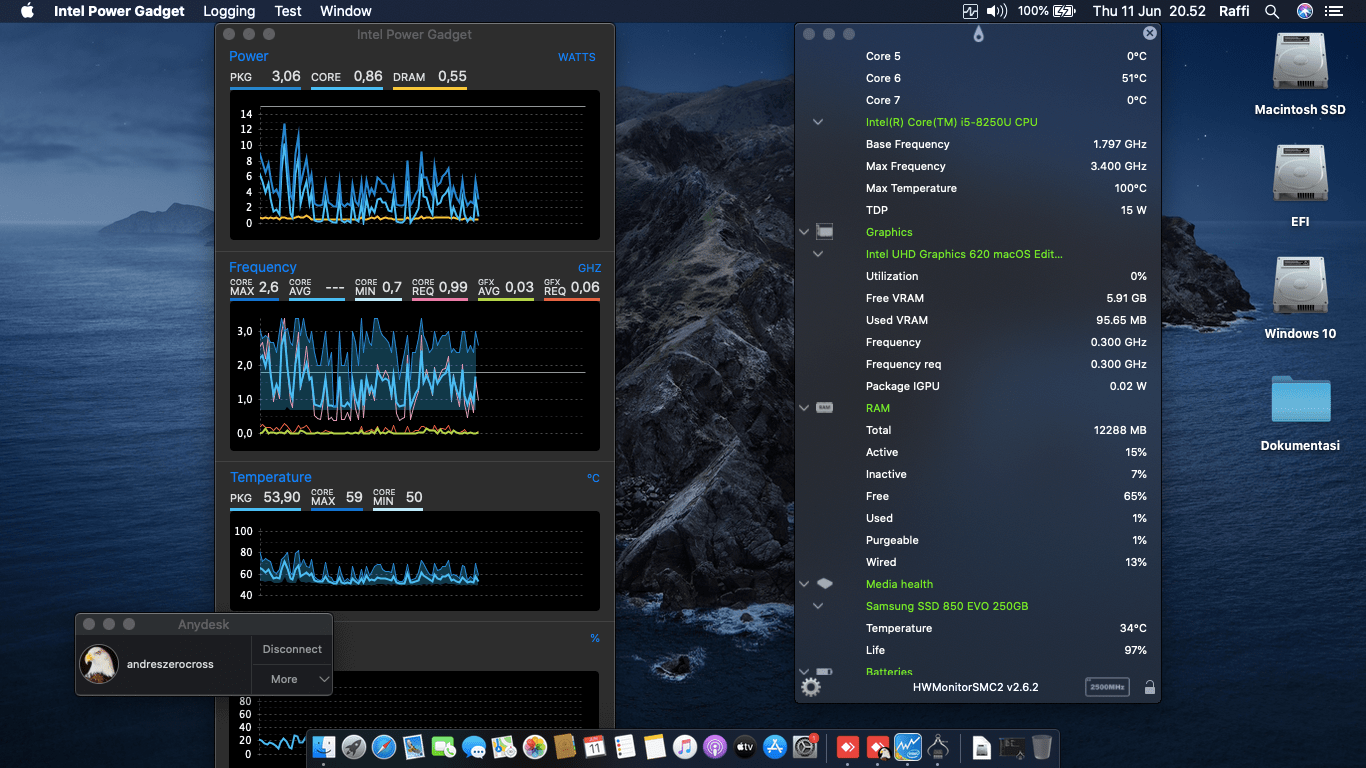Open the Apple menu
Image resolution: width=1366 pixels, height=768 pixels.
point(27,11)
